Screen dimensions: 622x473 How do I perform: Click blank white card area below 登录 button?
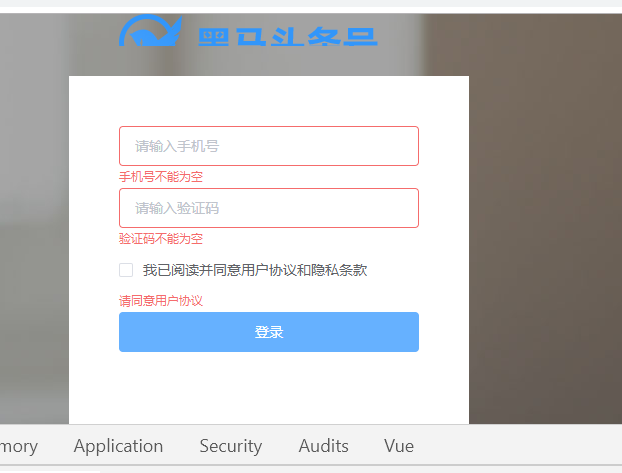(269, 388)
